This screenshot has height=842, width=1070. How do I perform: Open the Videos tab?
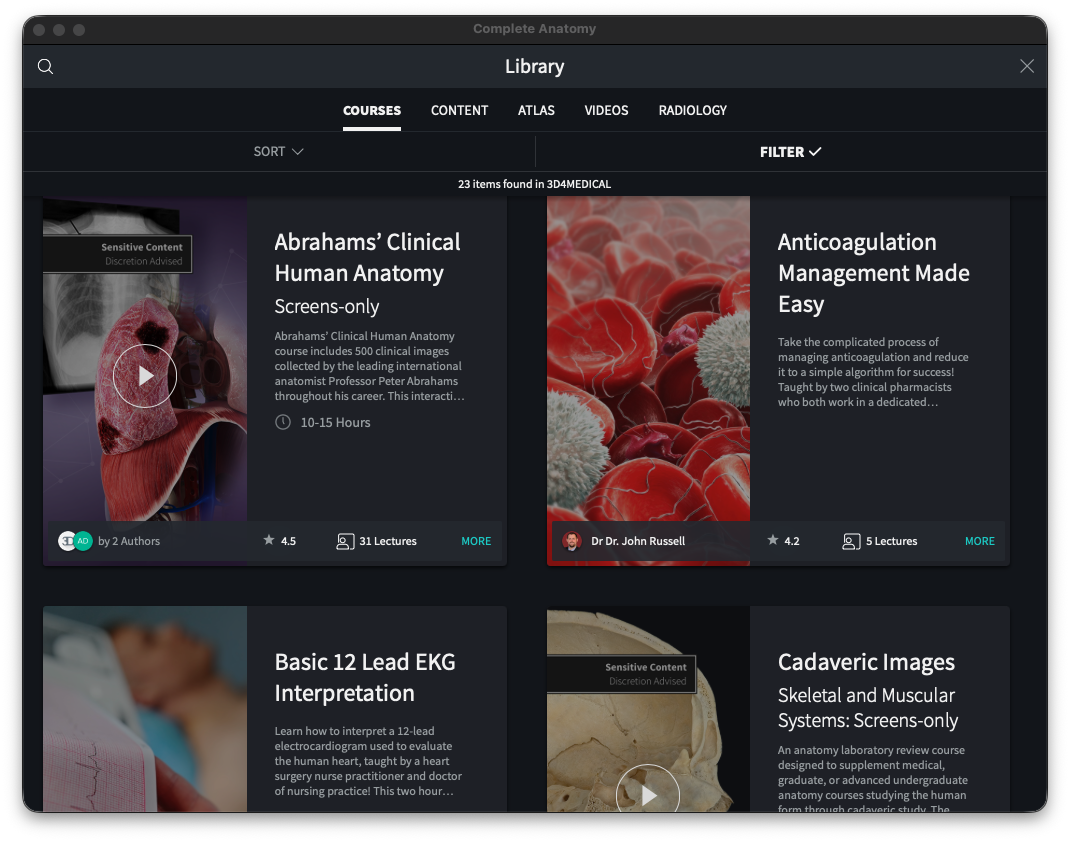(x=606, y=111)
